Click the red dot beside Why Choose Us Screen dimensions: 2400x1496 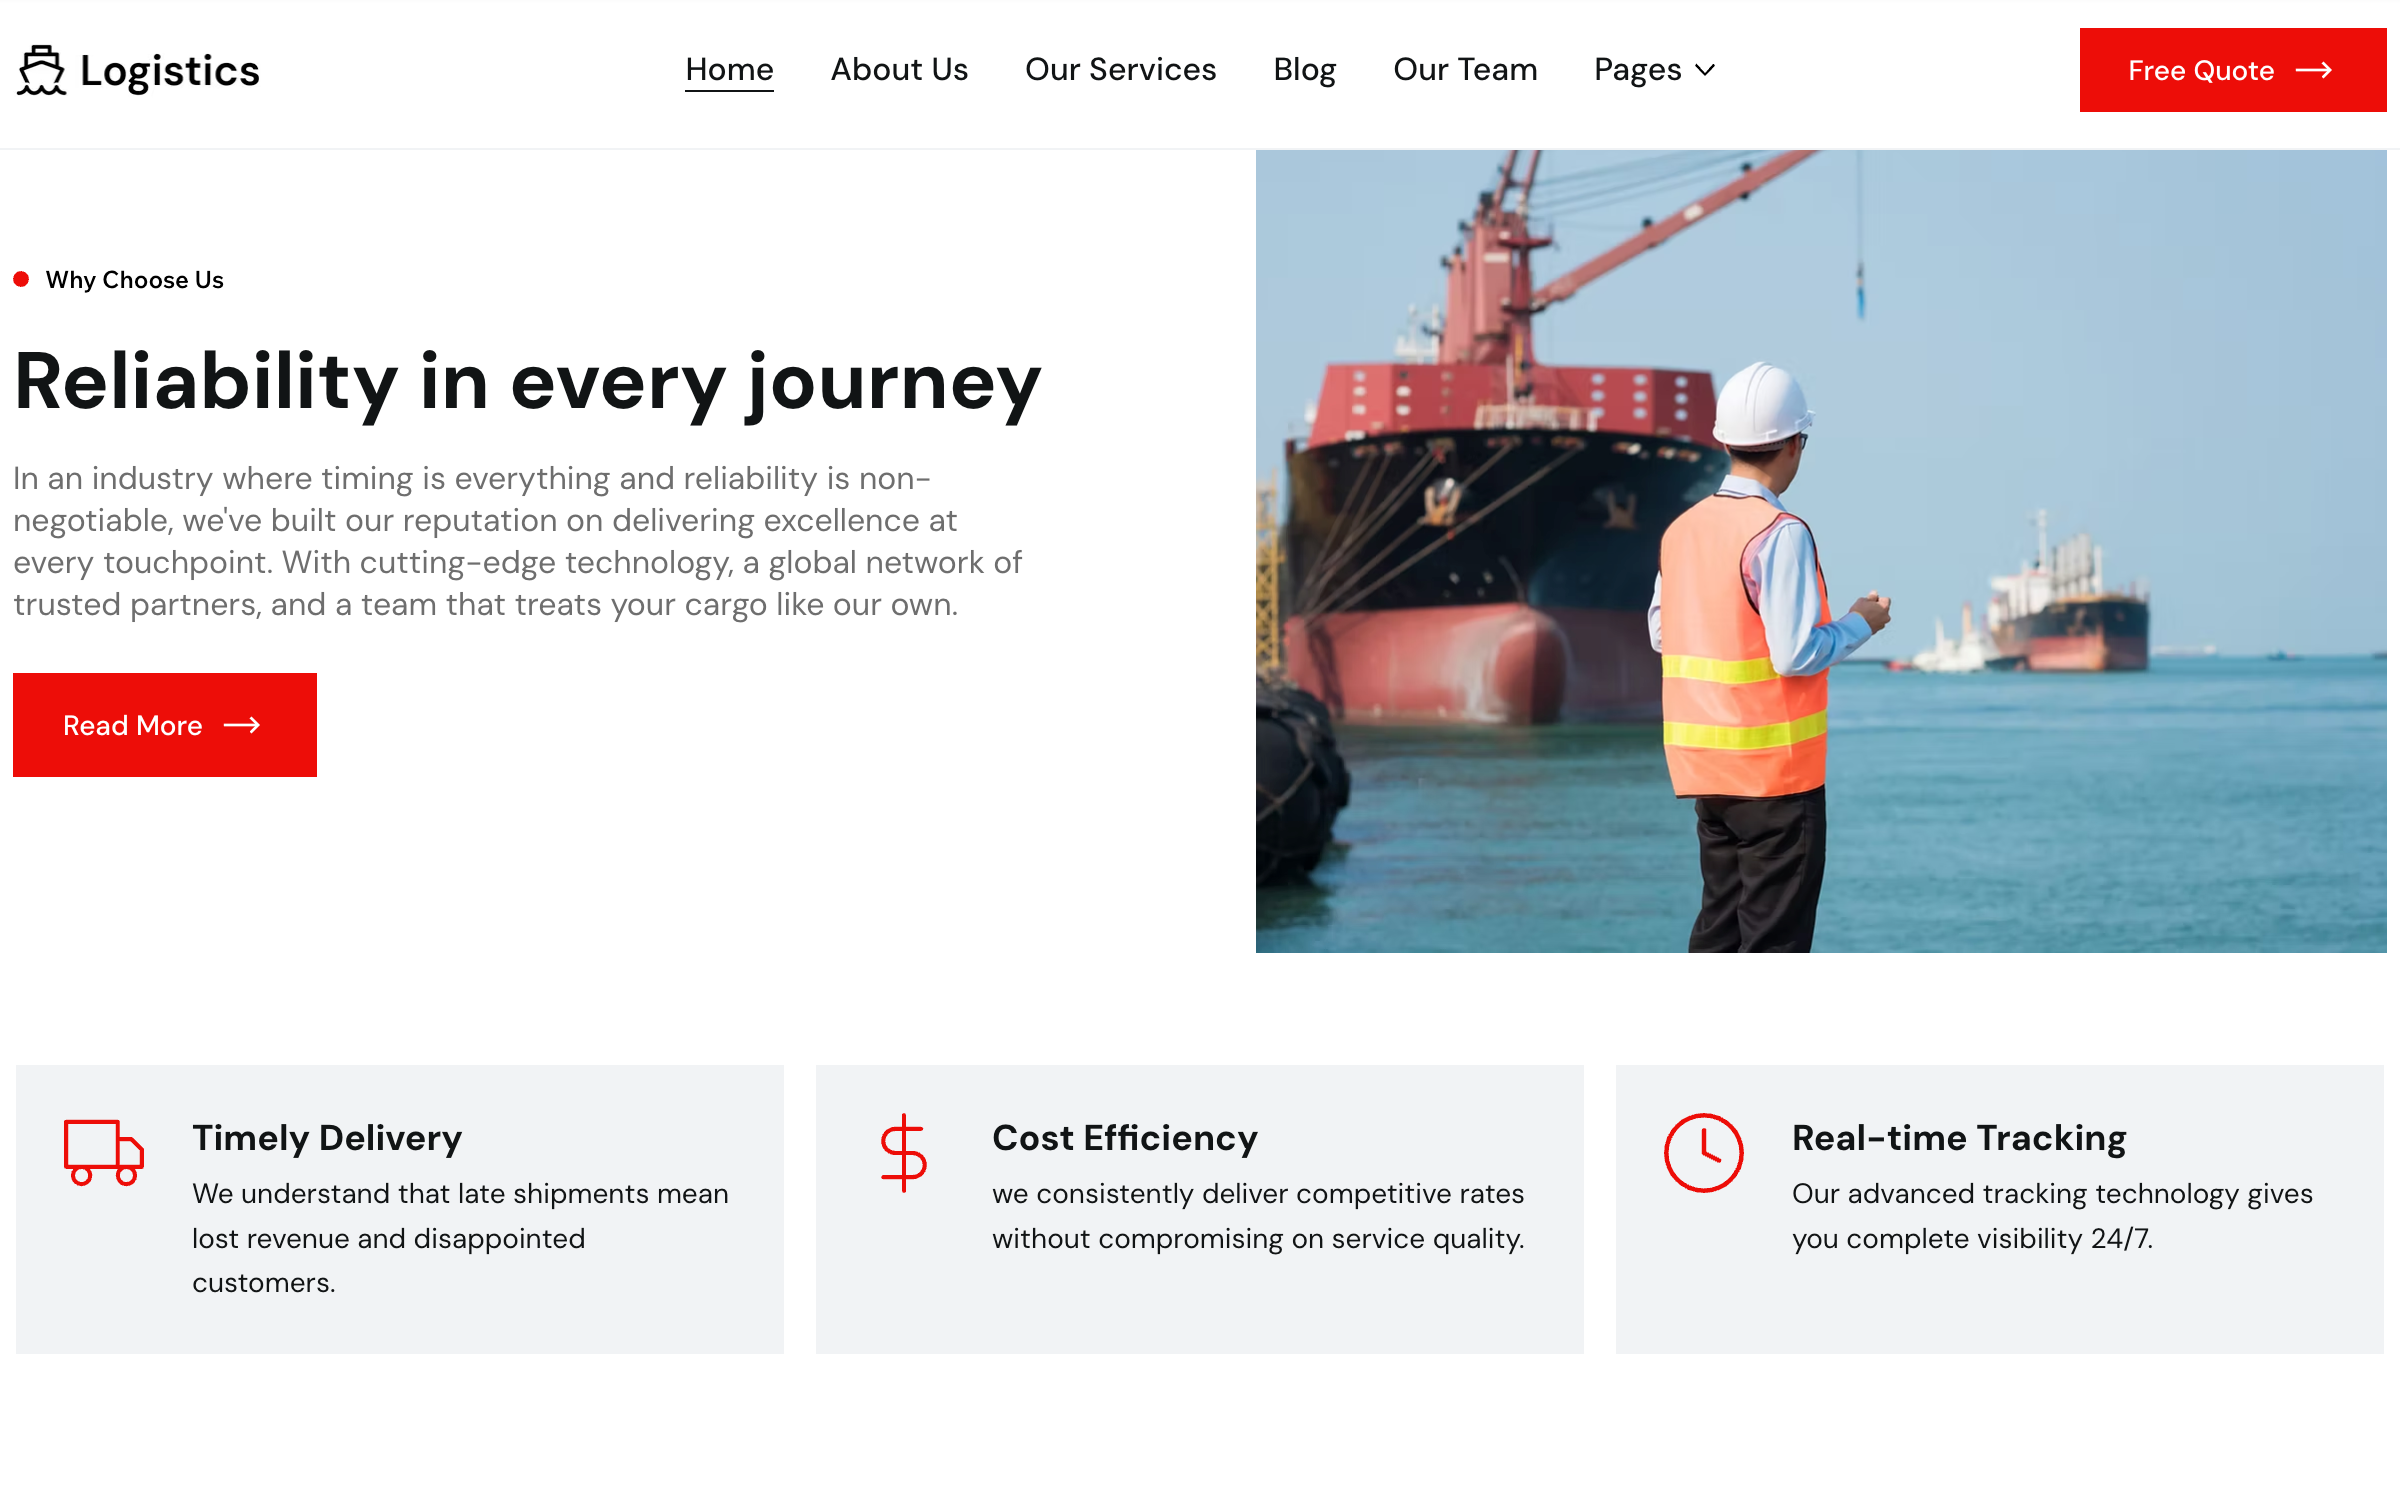[x=21, y=279]
